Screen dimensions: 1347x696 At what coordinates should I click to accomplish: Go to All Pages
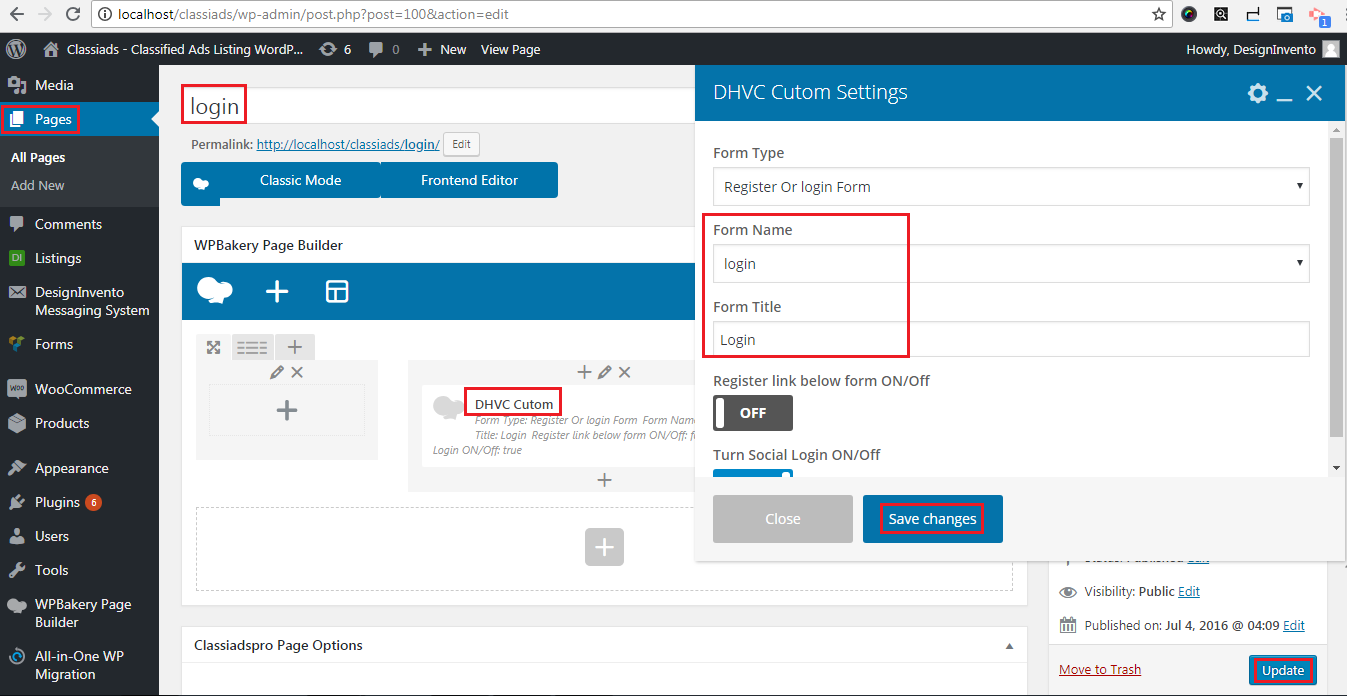[38, 157]
